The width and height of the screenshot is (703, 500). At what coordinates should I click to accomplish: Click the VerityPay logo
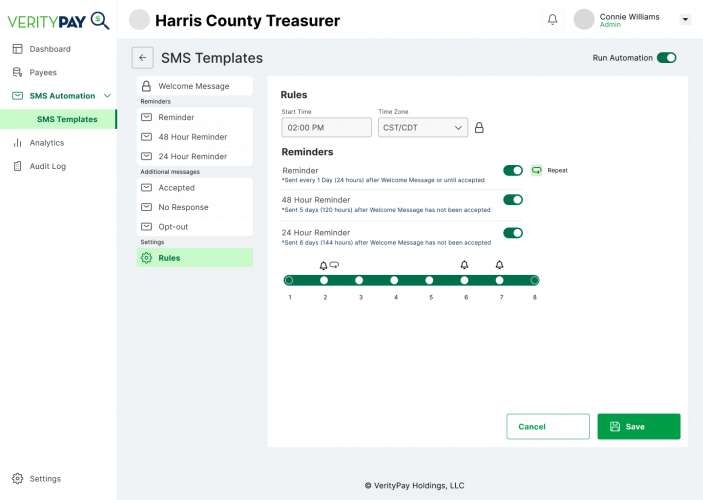tap(58, 21)
